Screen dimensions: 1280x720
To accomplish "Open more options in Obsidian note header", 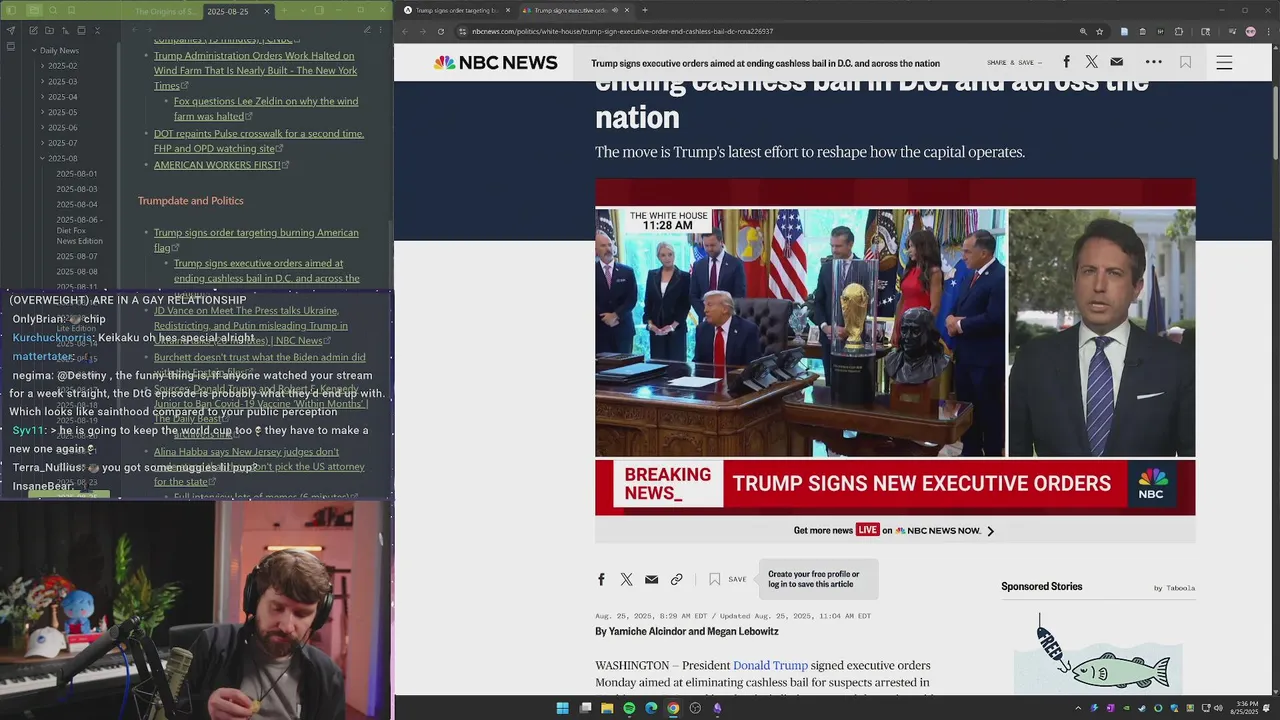I will click(x=382, y=30).
